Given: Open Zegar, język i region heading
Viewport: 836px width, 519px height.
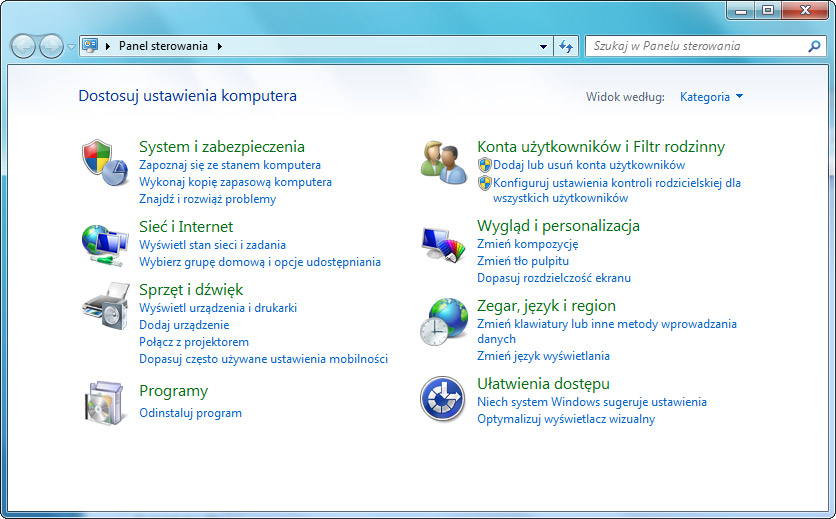Looking at the screenshot, I should [x=546, y=306].
